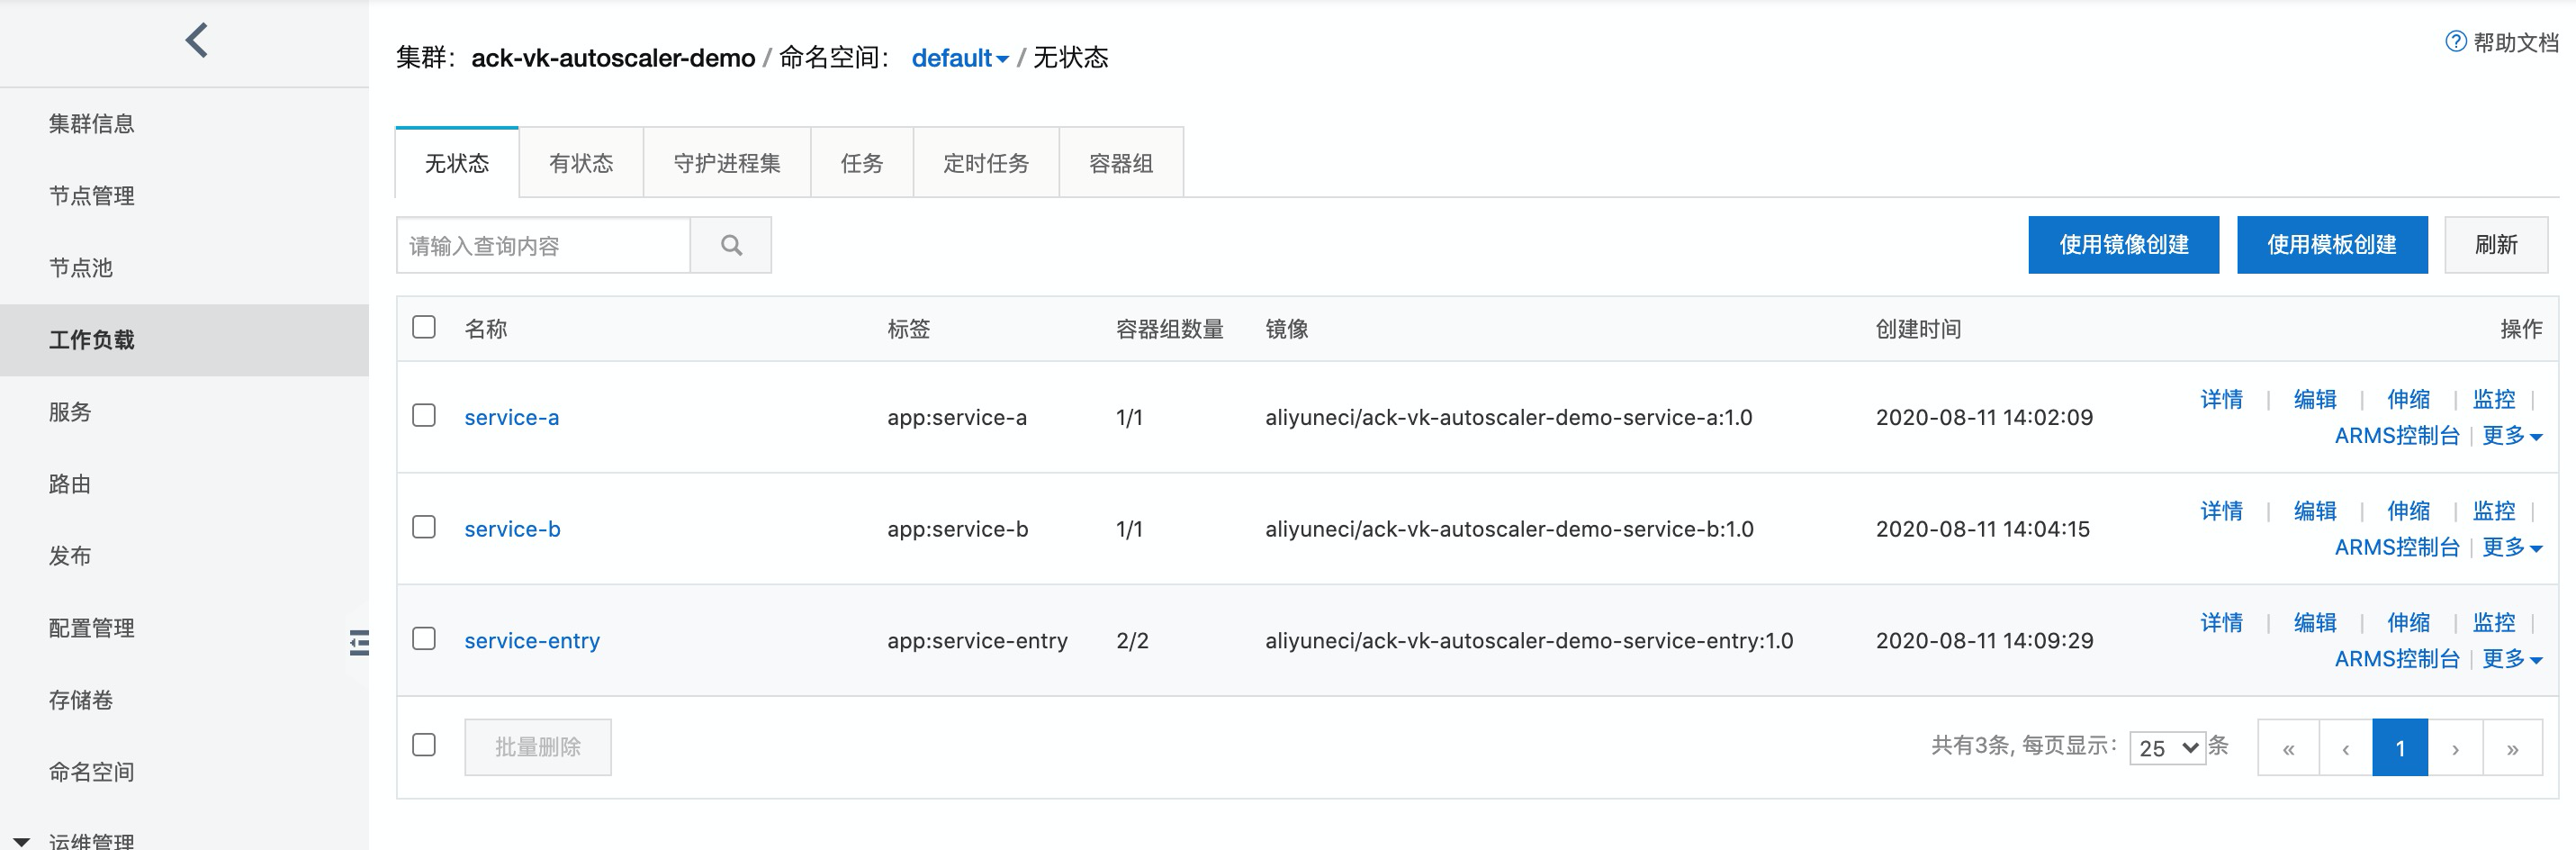Open the page size 25 selector
The height and width of the screenshot is (850, 2576).
tap(2167, 748)
